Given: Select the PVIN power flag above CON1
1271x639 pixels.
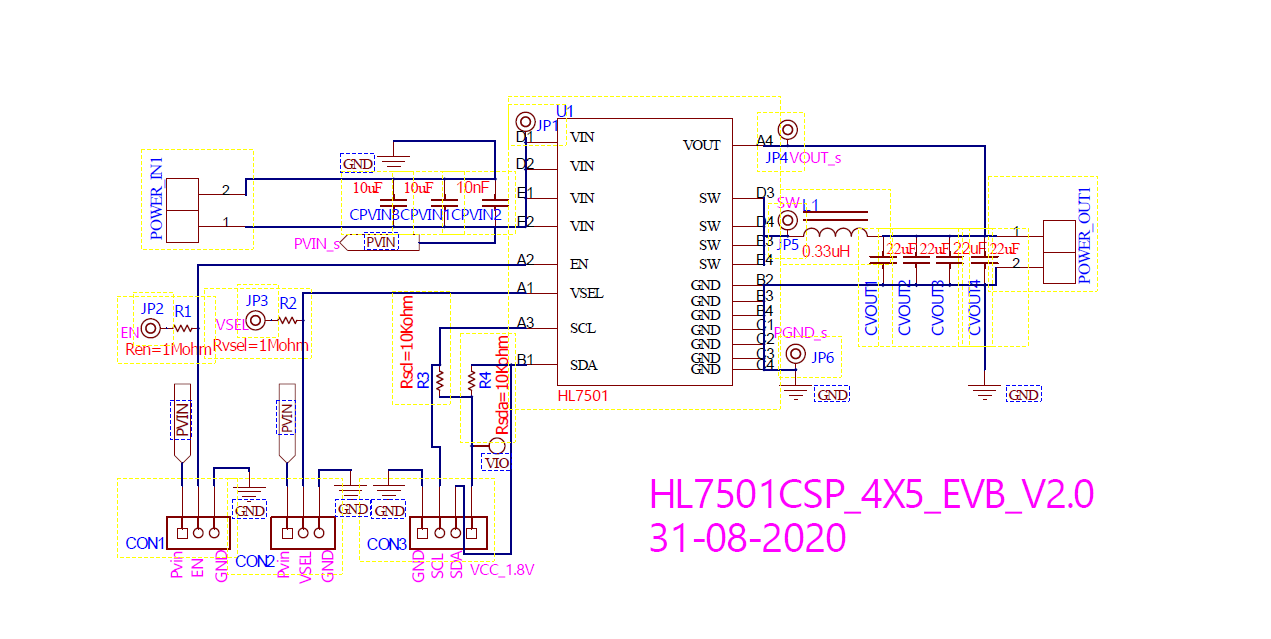Looking at the screenshot, I should pyautogui.click(x=182, y=422).
